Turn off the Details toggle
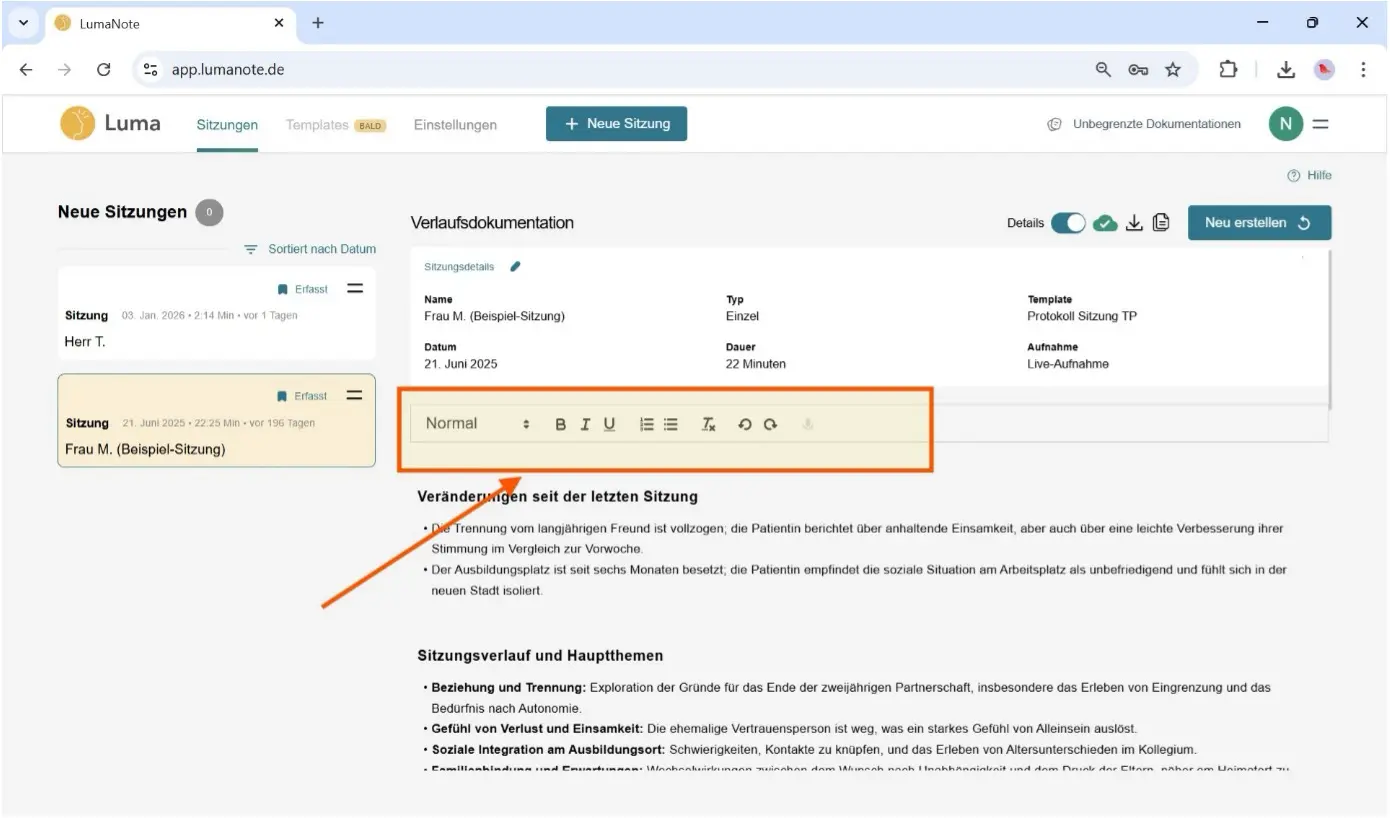1390x818 pixels. [1067, 223]
